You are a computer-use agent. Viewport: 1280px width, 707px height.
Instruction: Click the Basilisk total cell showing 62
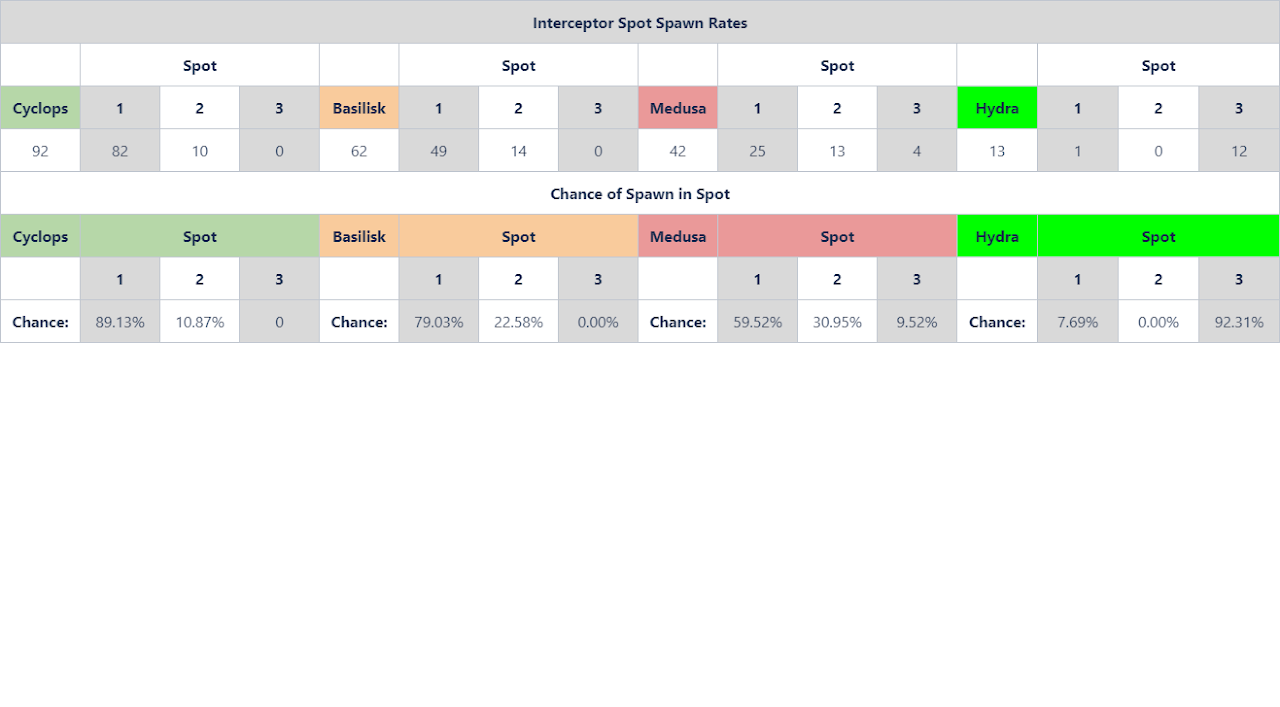(x=359, y=151)
